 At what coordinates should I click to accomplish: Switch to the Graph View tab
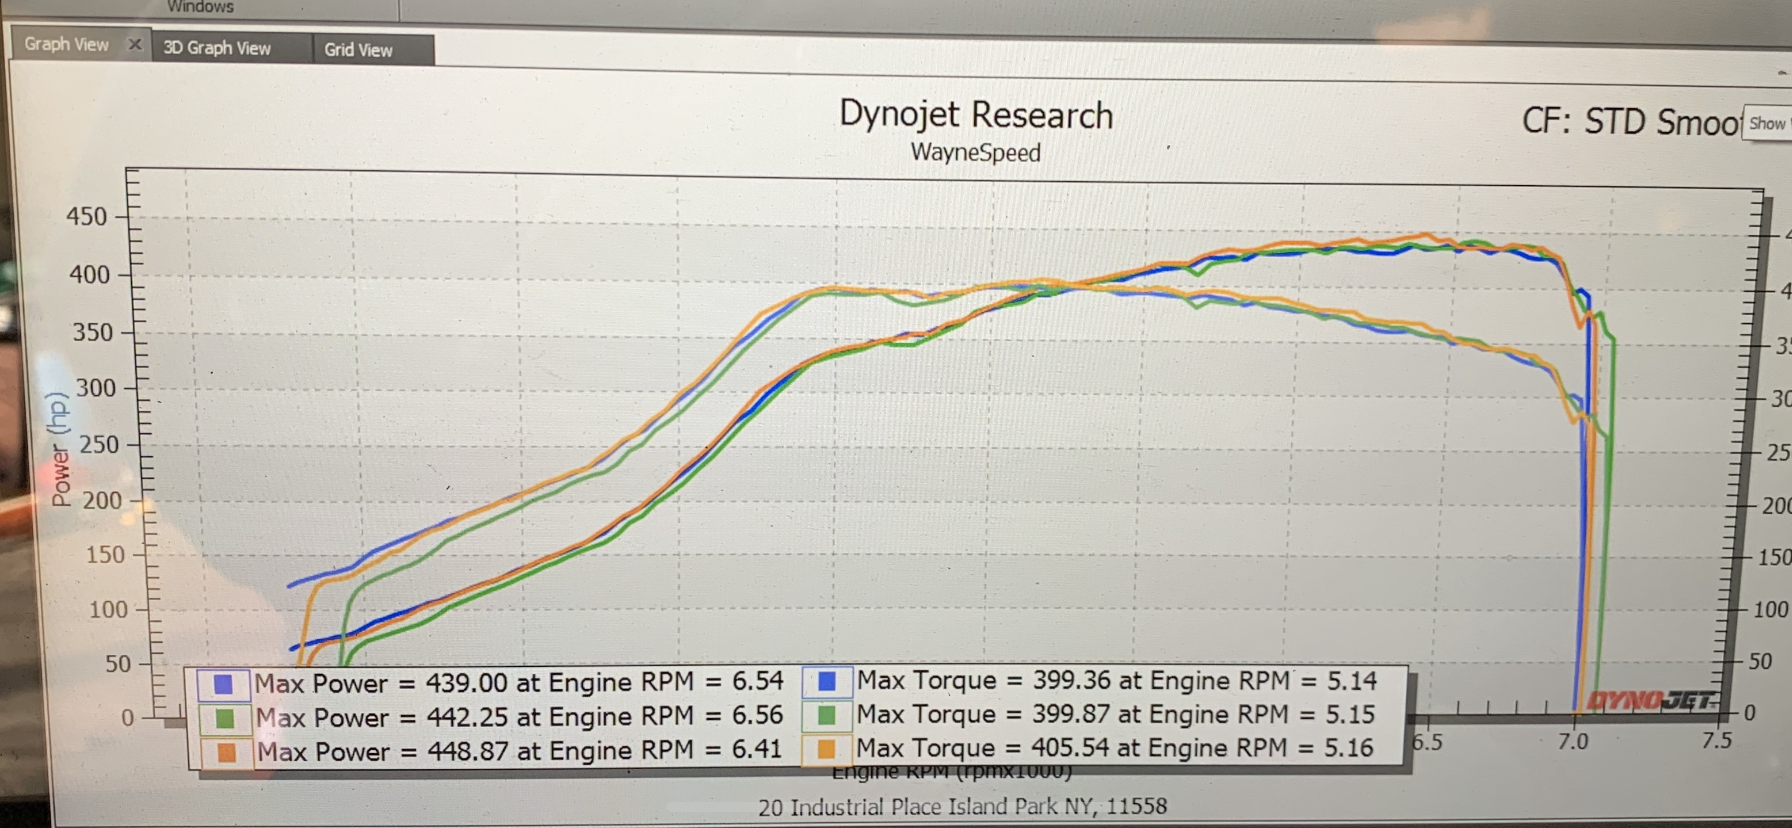(66, 44)
